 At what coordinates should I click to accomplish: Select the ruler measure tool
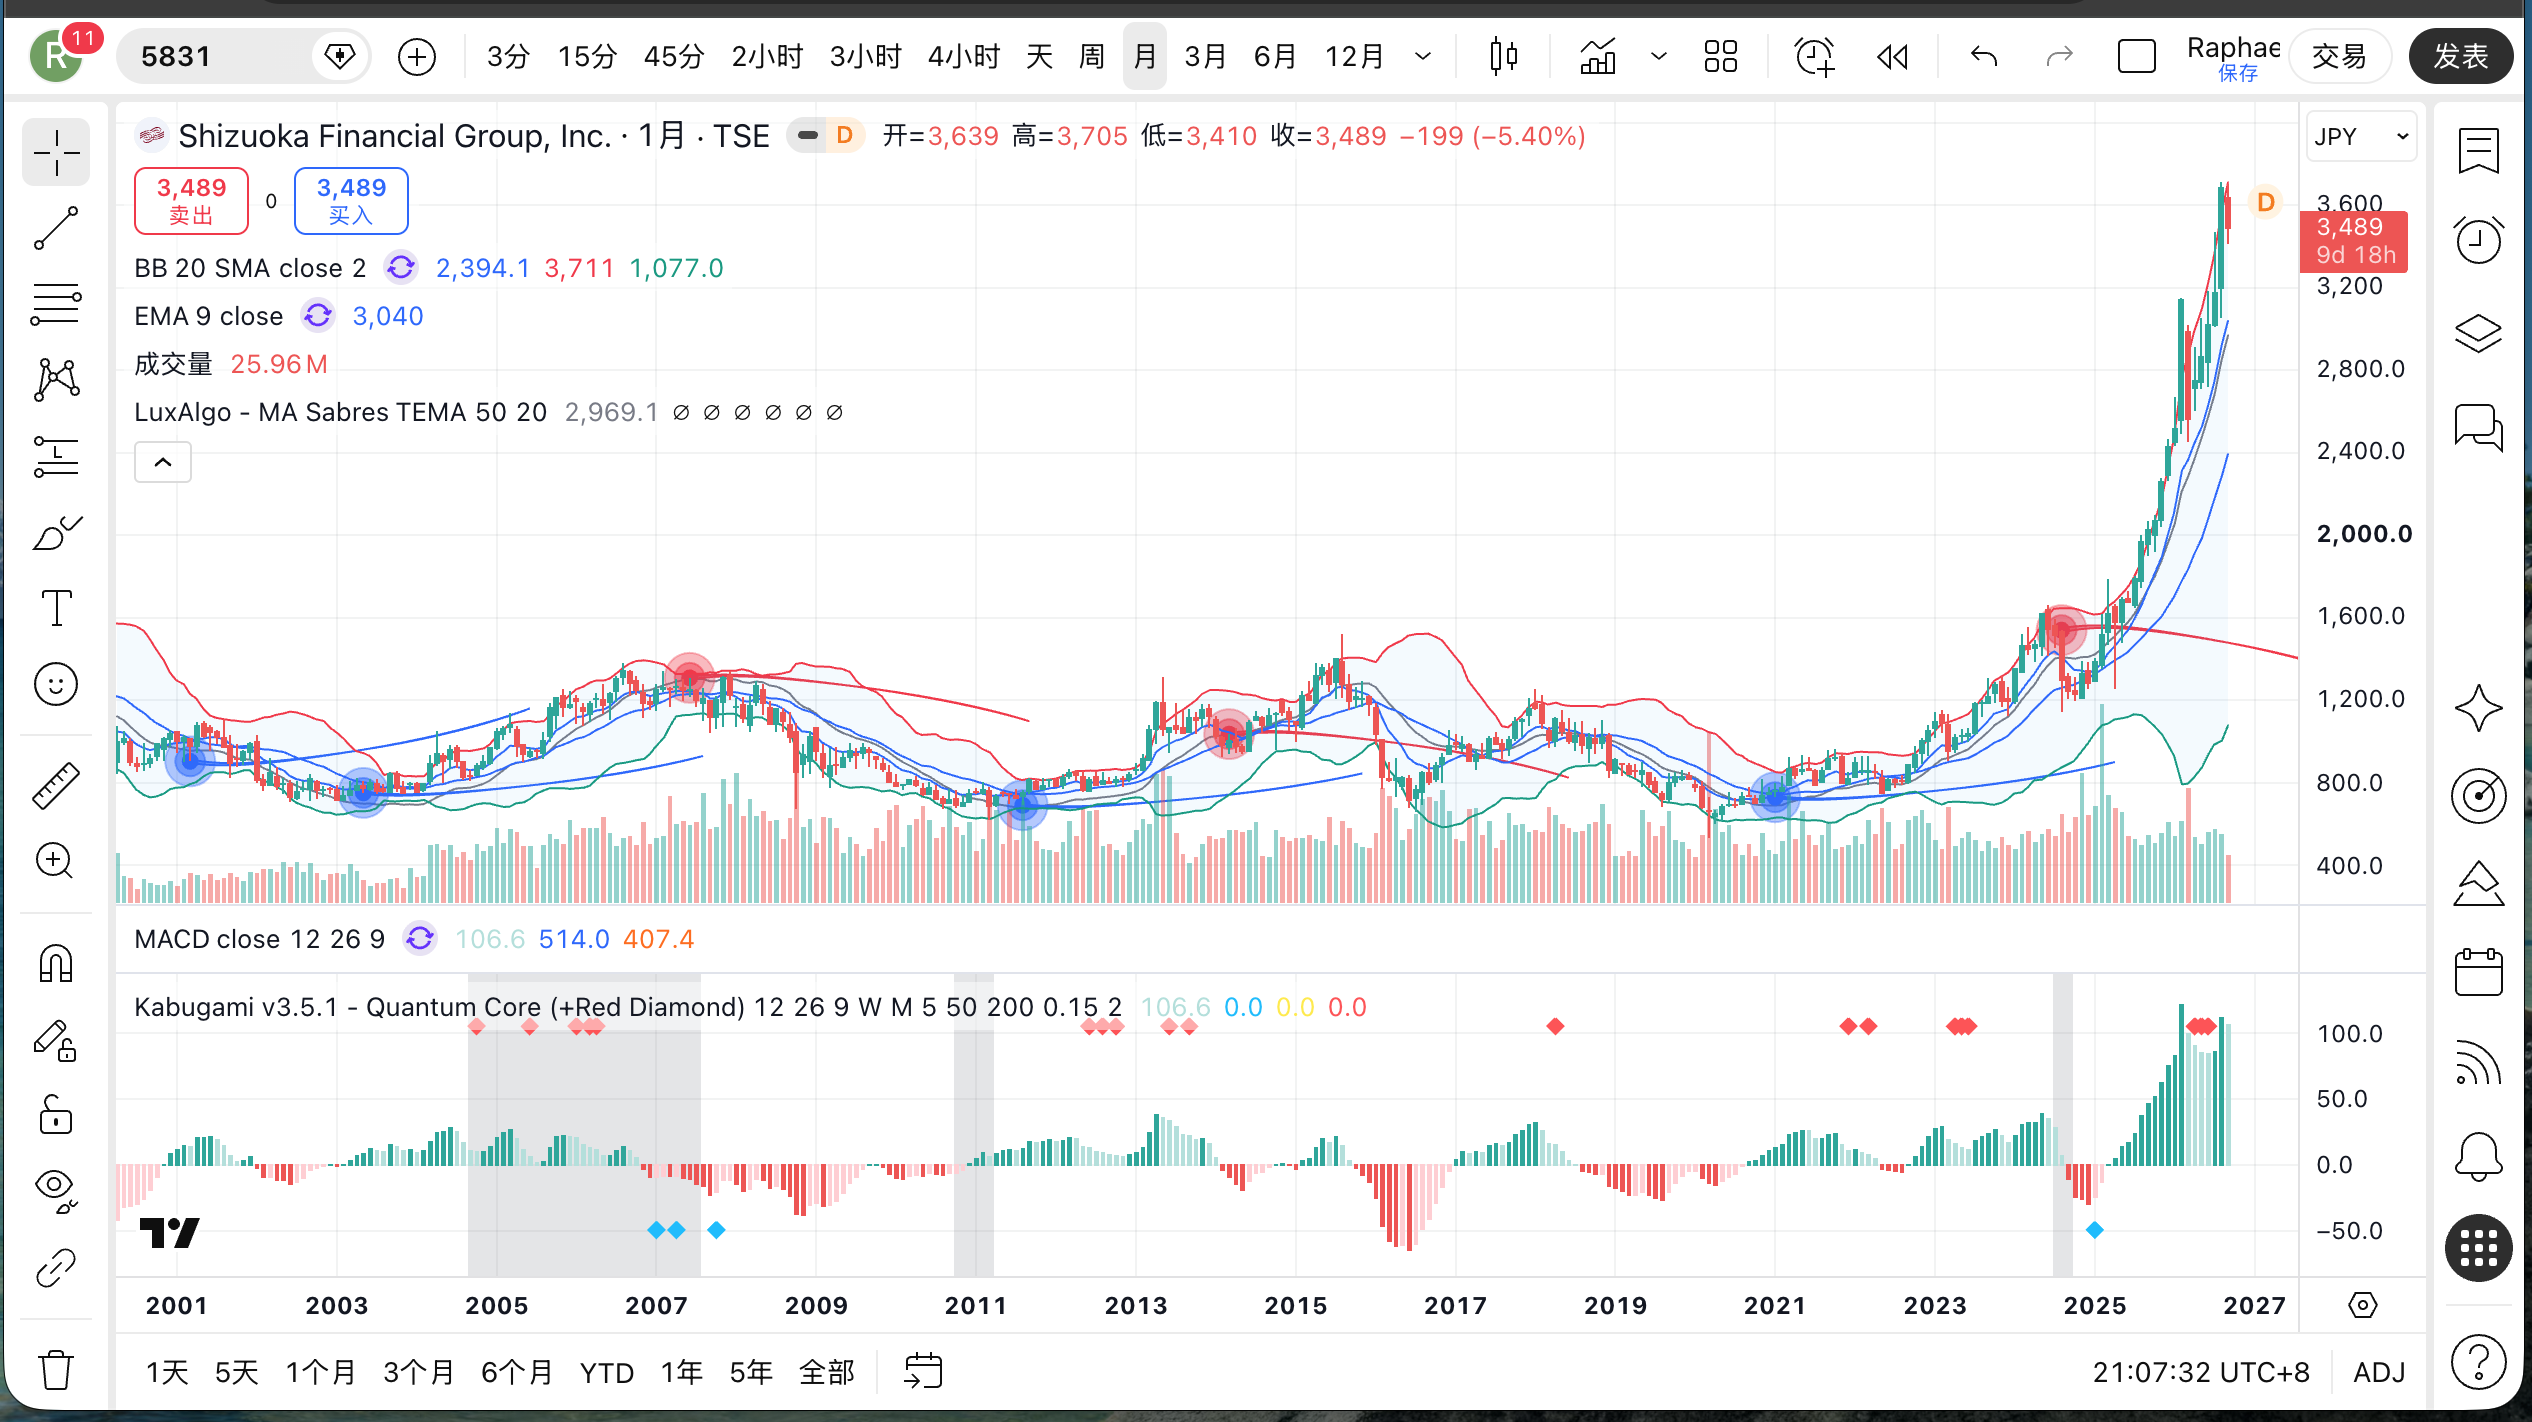point(56,786)
